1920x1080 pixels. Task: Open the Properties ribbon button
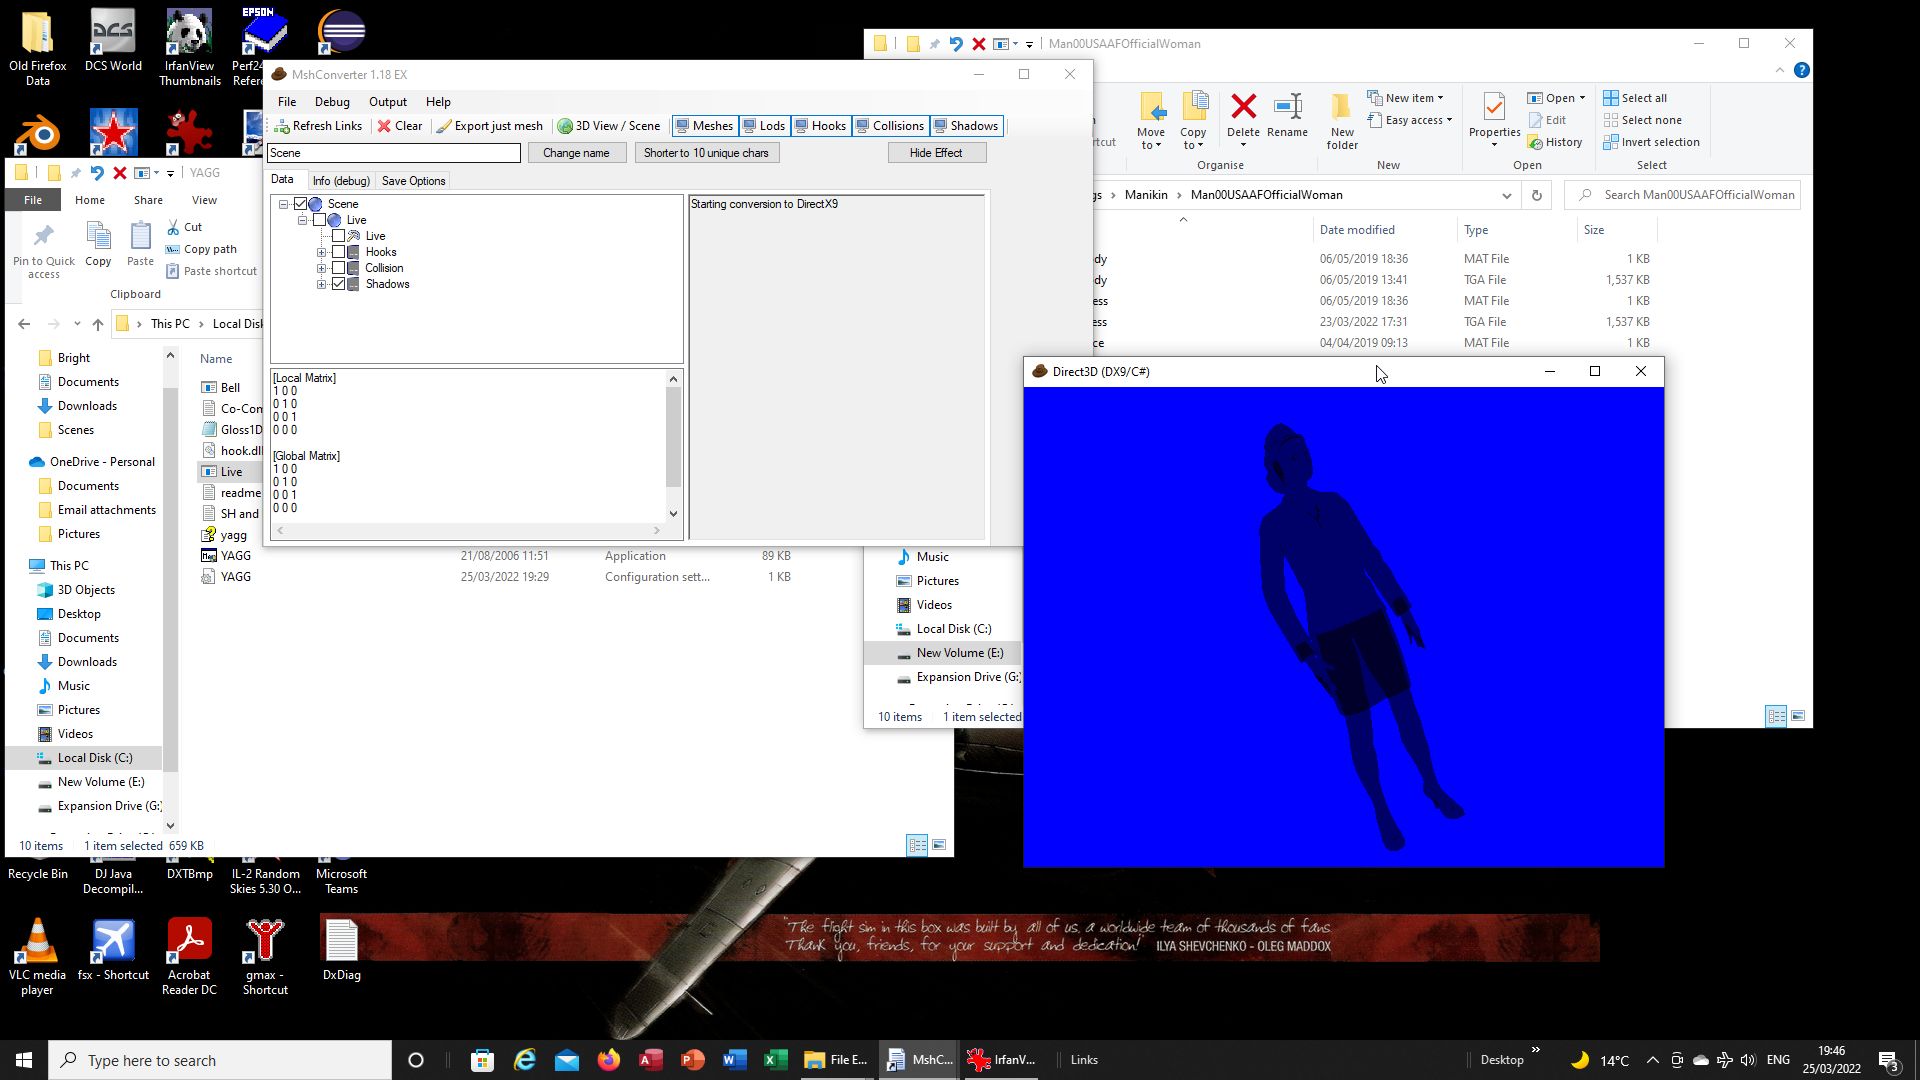coord(1494,121)
